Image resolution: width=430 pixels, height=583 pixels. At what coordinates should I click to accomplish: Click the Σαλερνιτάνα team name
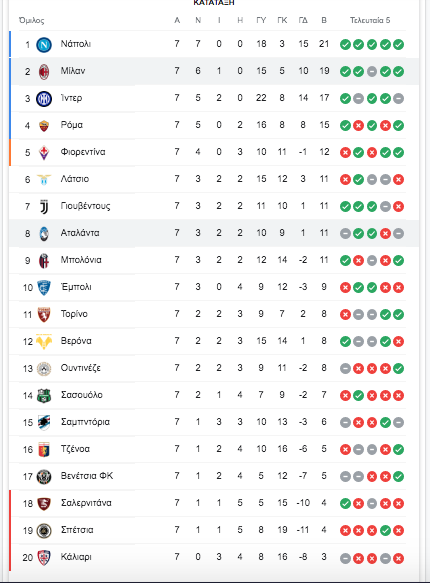pos(86,503)
